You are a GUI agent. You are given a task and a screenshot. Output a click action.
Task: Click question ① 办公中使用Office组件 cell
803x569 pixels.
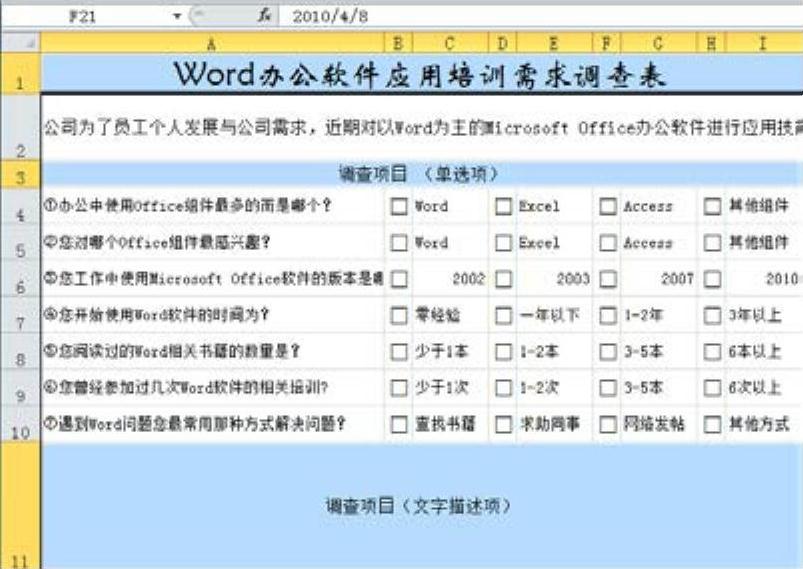[x=213, y=206]
